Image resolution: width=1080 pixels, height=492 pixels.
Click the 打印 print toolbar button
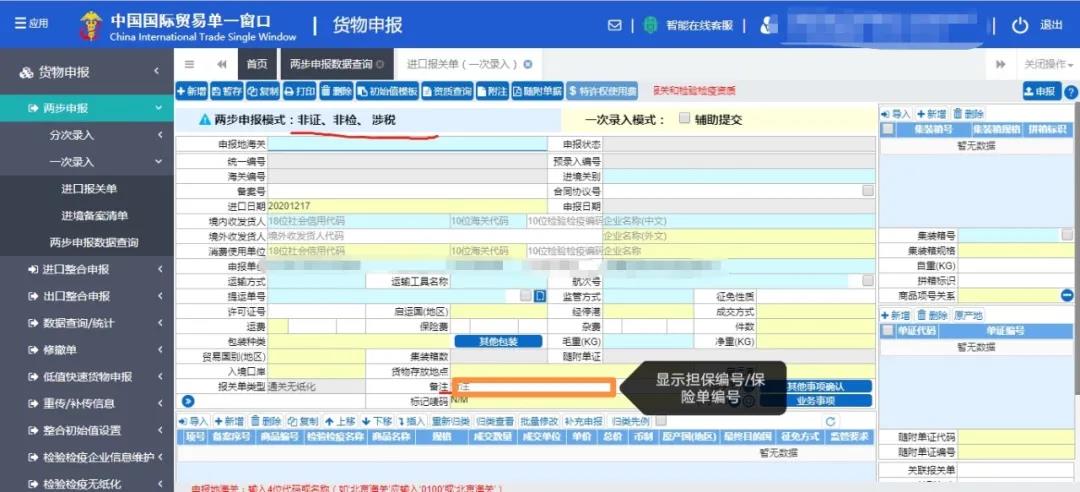tap(300, 91)
